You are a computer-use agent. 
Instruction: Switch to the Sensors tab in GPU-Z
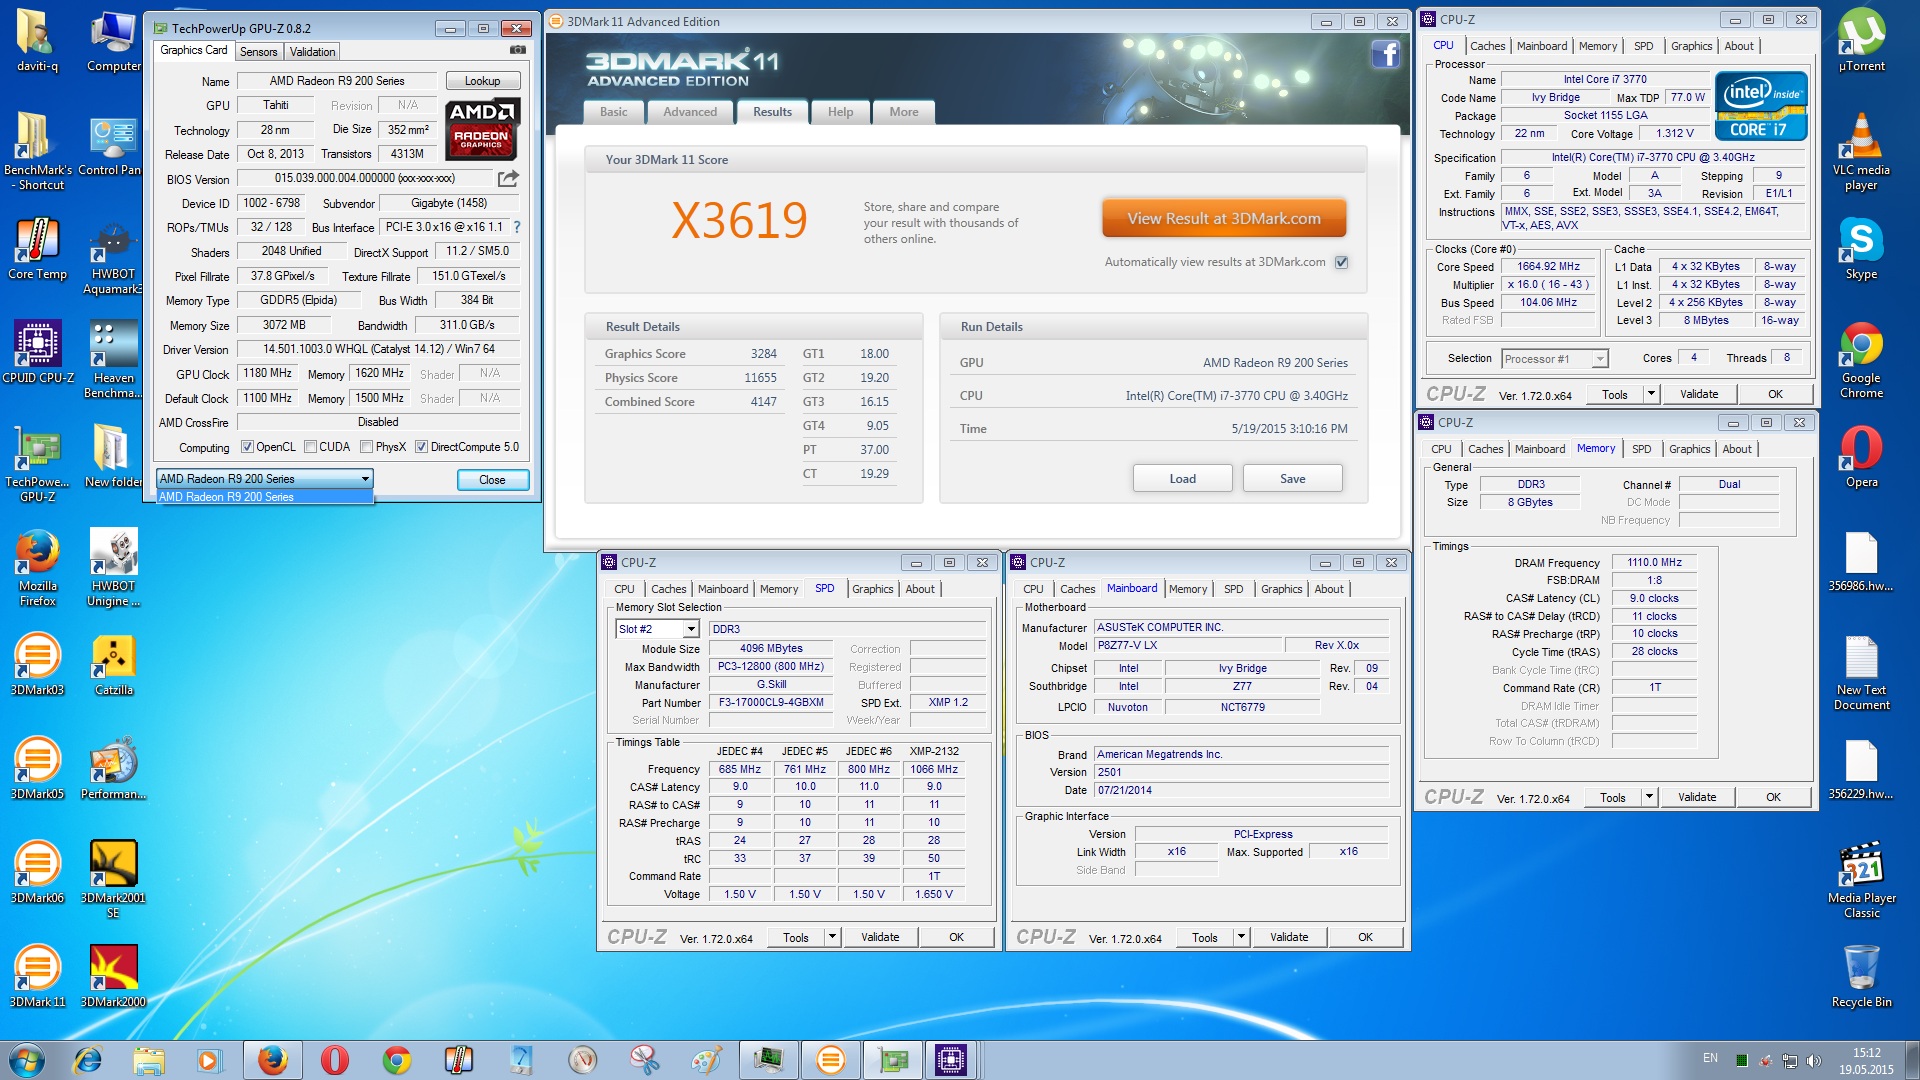(258, 52)
